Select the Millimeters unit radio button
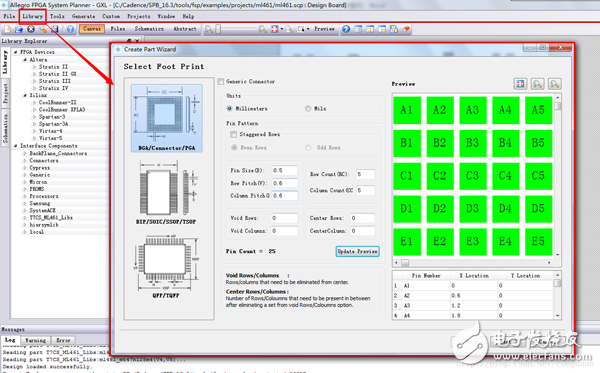The width and height of the screenshot is (600, 373). click(x=229, y=109)
